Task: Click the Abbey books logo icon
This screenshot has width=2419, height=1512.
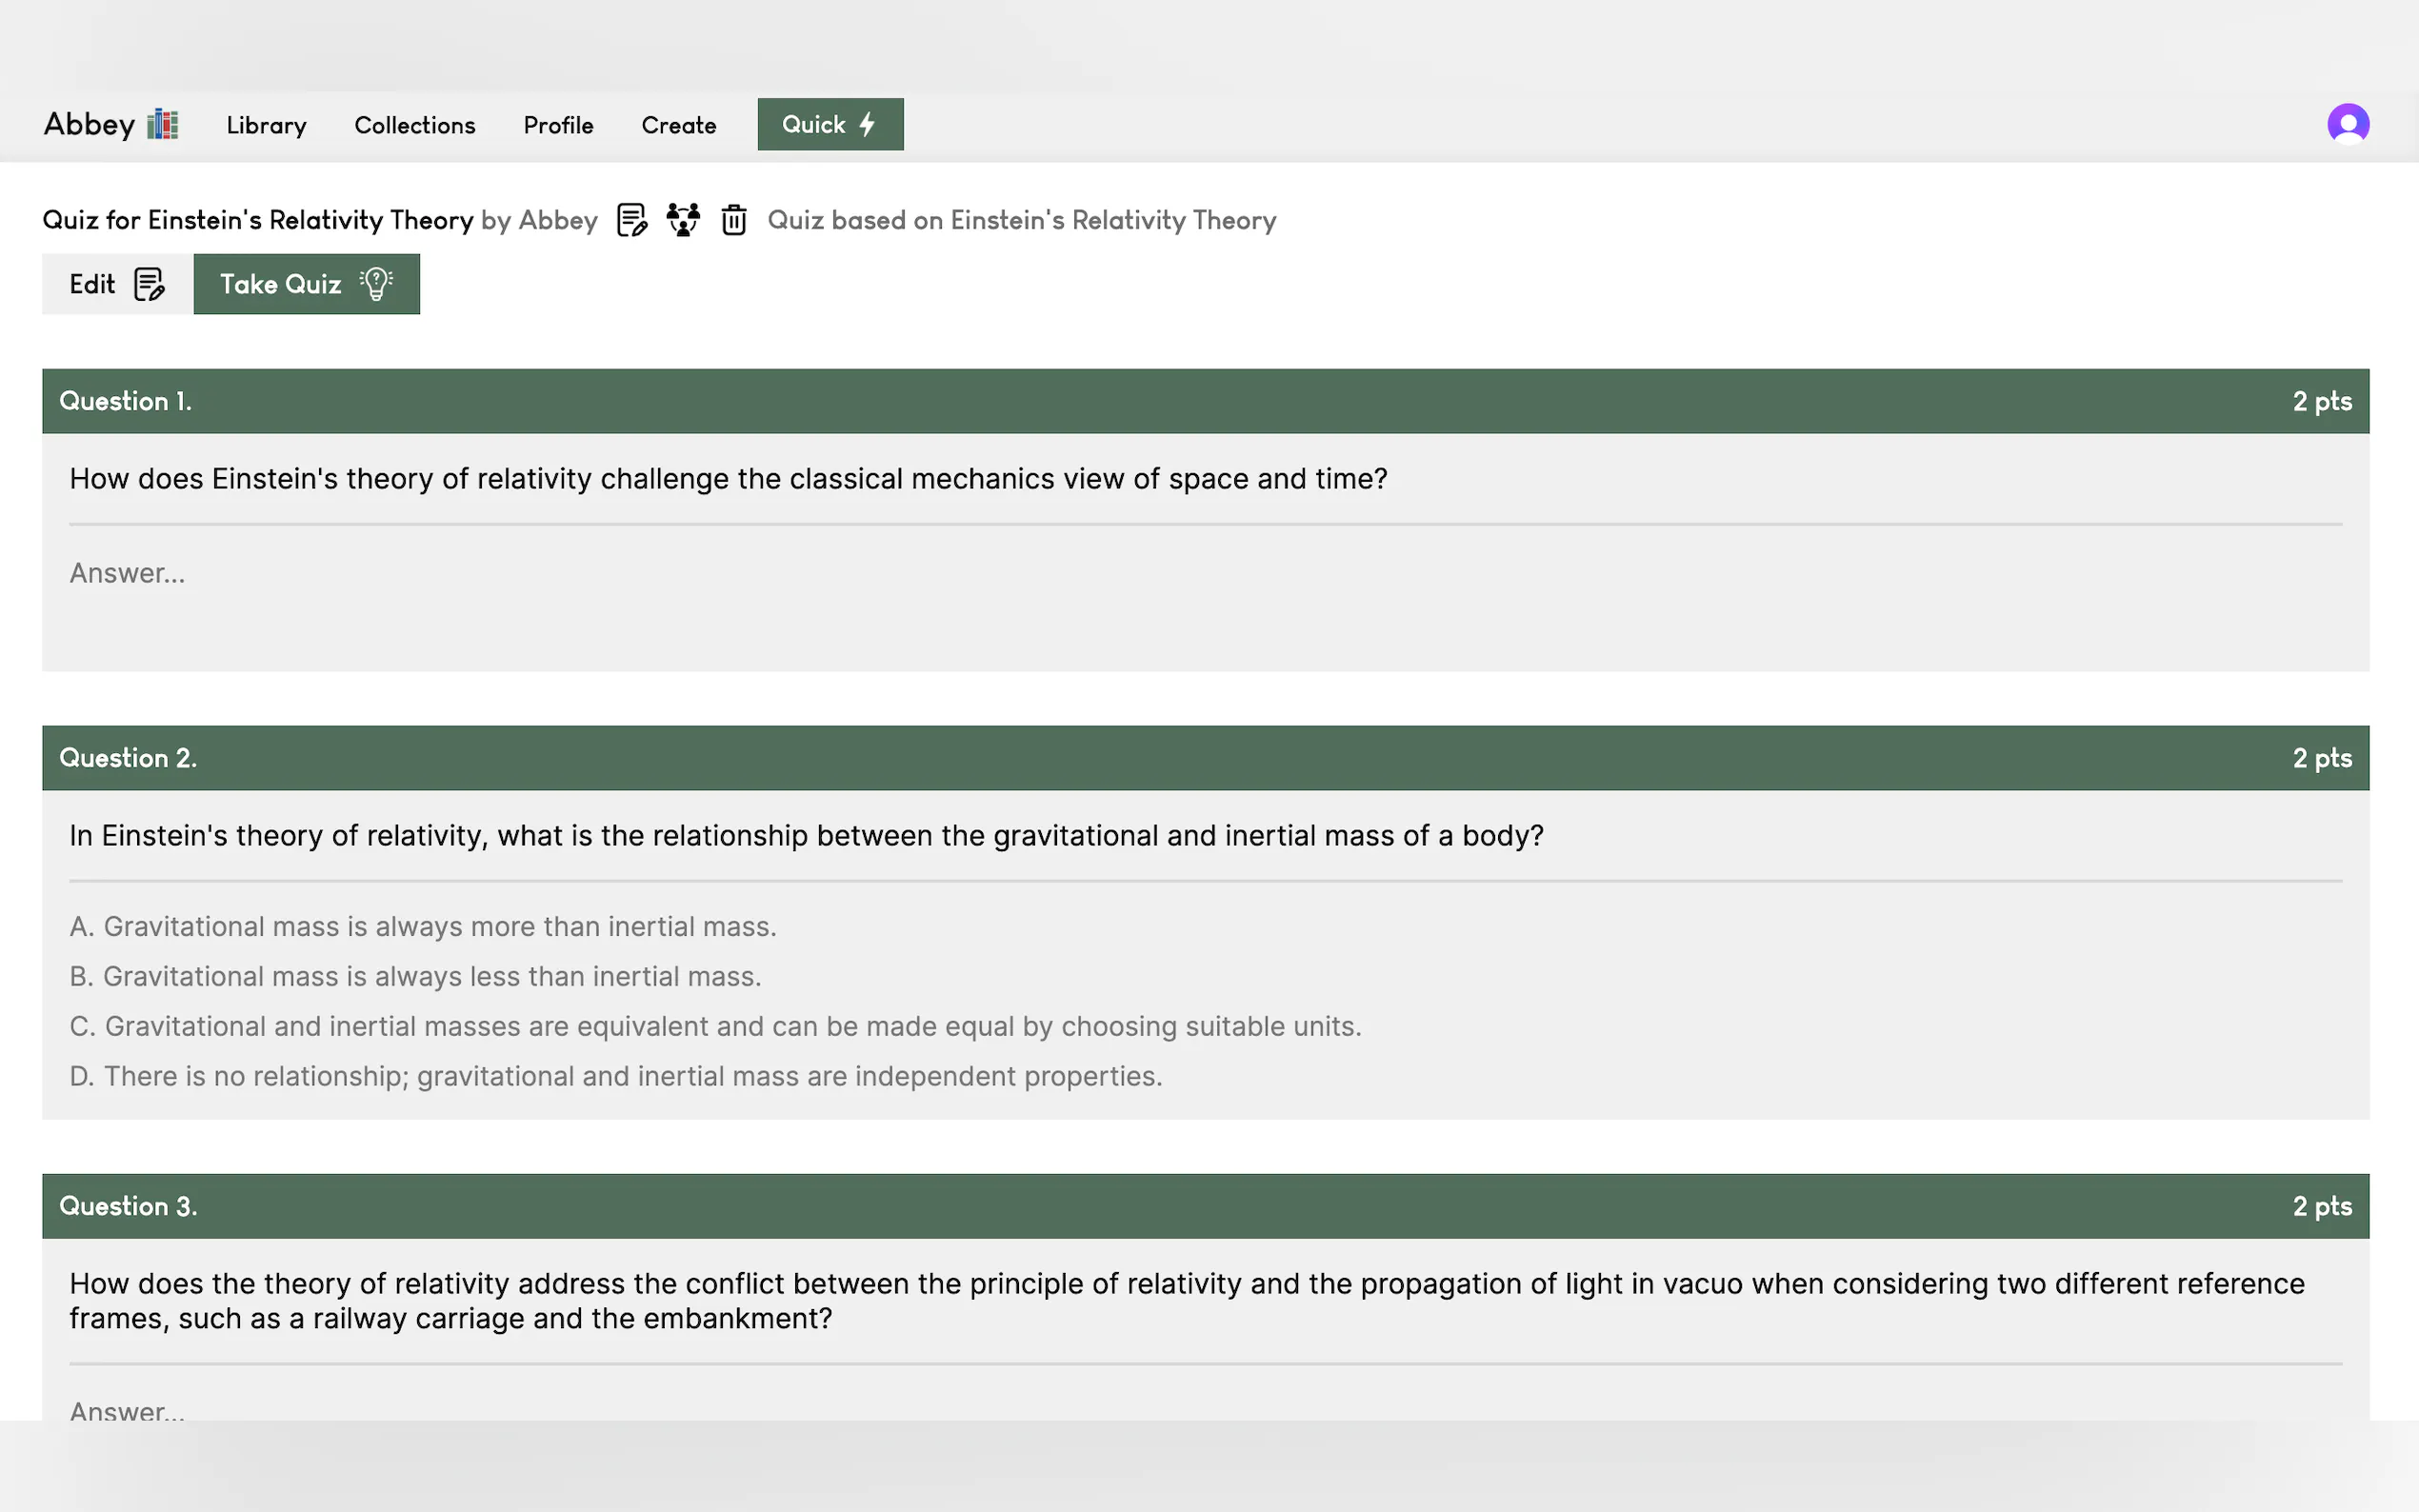Action: 162,124
